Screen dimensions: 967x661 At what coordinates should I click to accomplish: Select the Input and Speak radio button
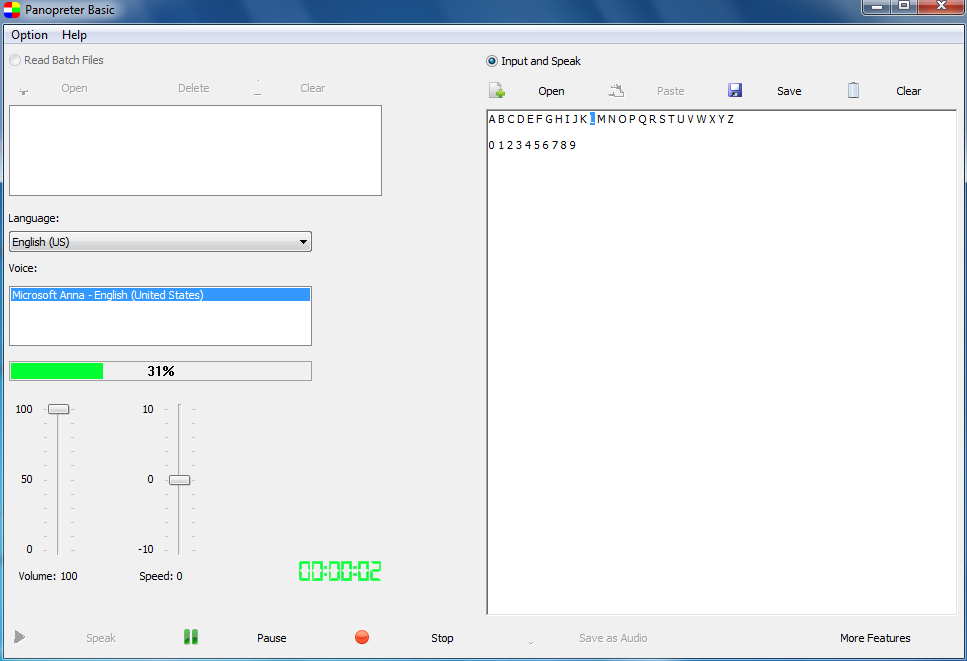[492, 61]
